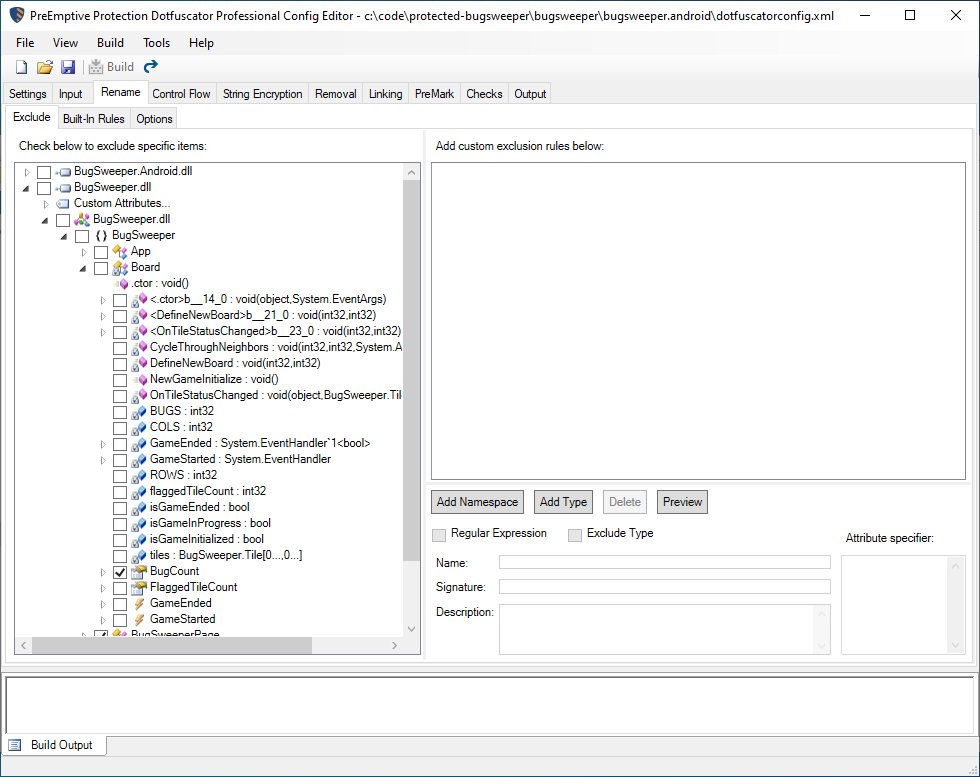The width and height of the screenshot is (980, 777).
Task: Click the tiles field icon
Action: (x=139, y=556)
